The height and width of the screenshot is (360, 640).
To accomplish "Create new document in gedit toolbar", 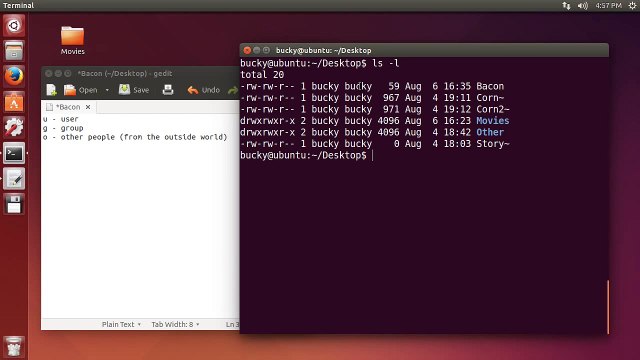I will 51,90.
